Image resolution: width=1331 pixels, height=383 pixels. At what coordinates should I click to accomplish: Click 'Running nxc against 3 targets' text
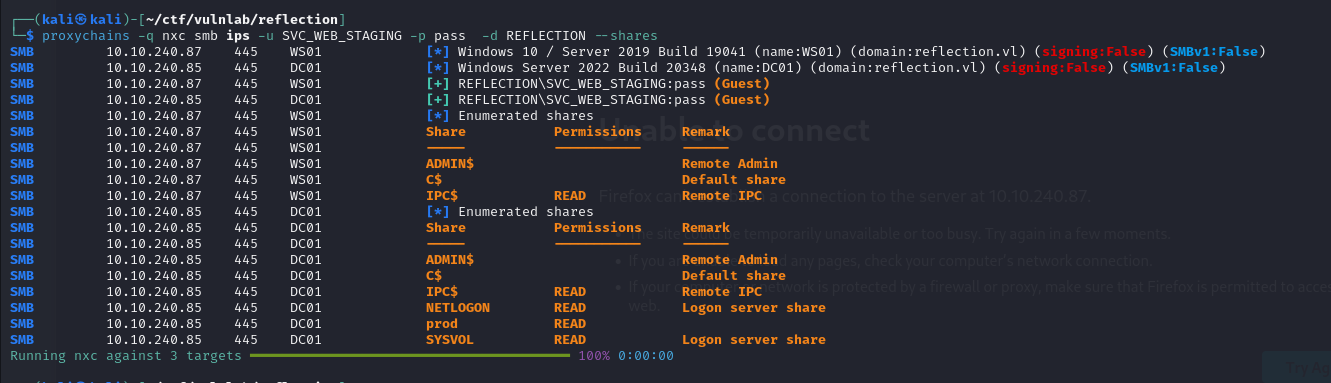(x=126, y=356)
